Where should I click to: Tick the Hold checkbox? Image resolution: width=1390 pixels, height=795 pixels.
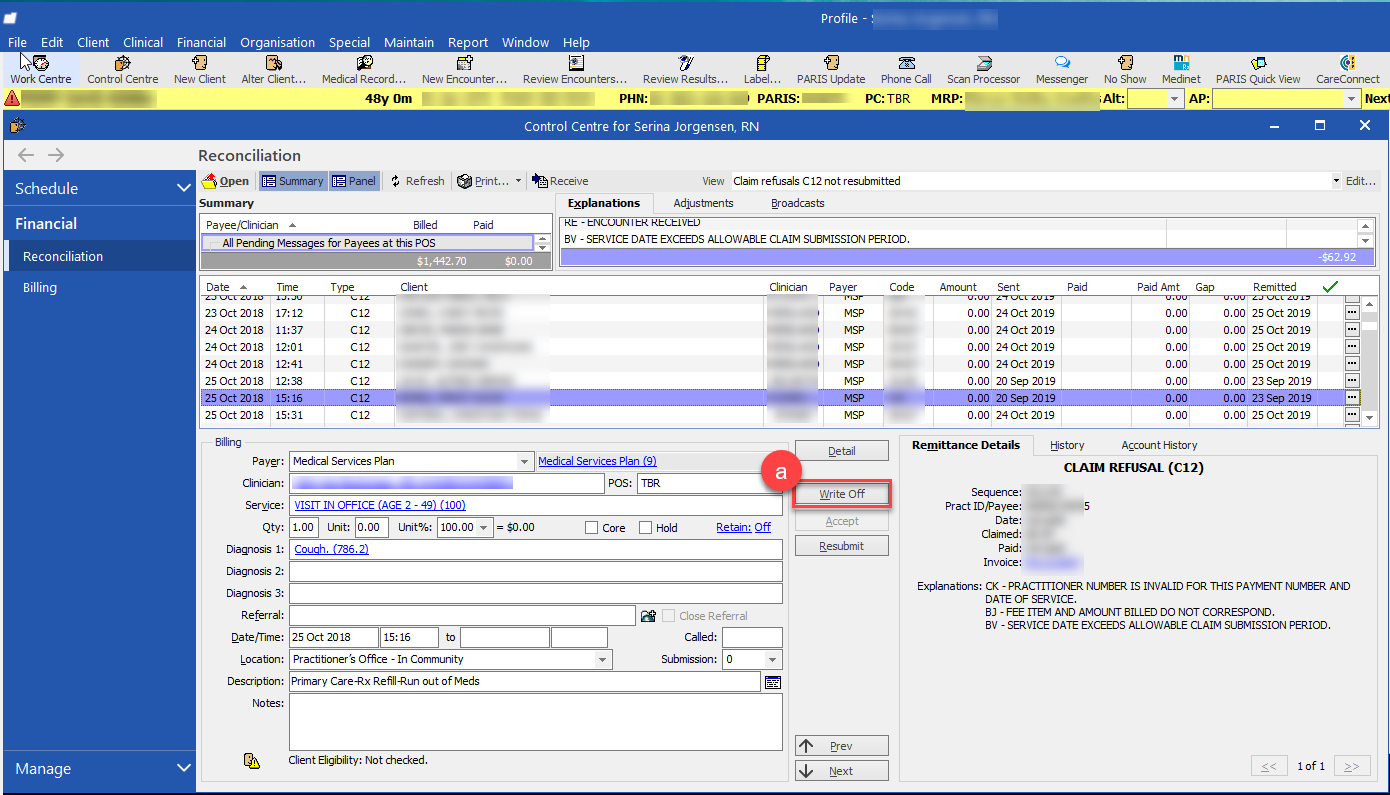tap(645, 528)
